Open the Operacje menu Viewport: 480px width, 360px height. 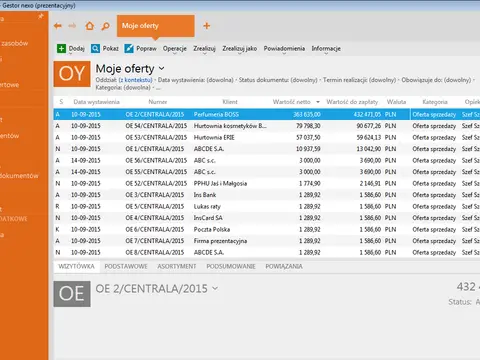pyautogui.click(x=175, y=49)
